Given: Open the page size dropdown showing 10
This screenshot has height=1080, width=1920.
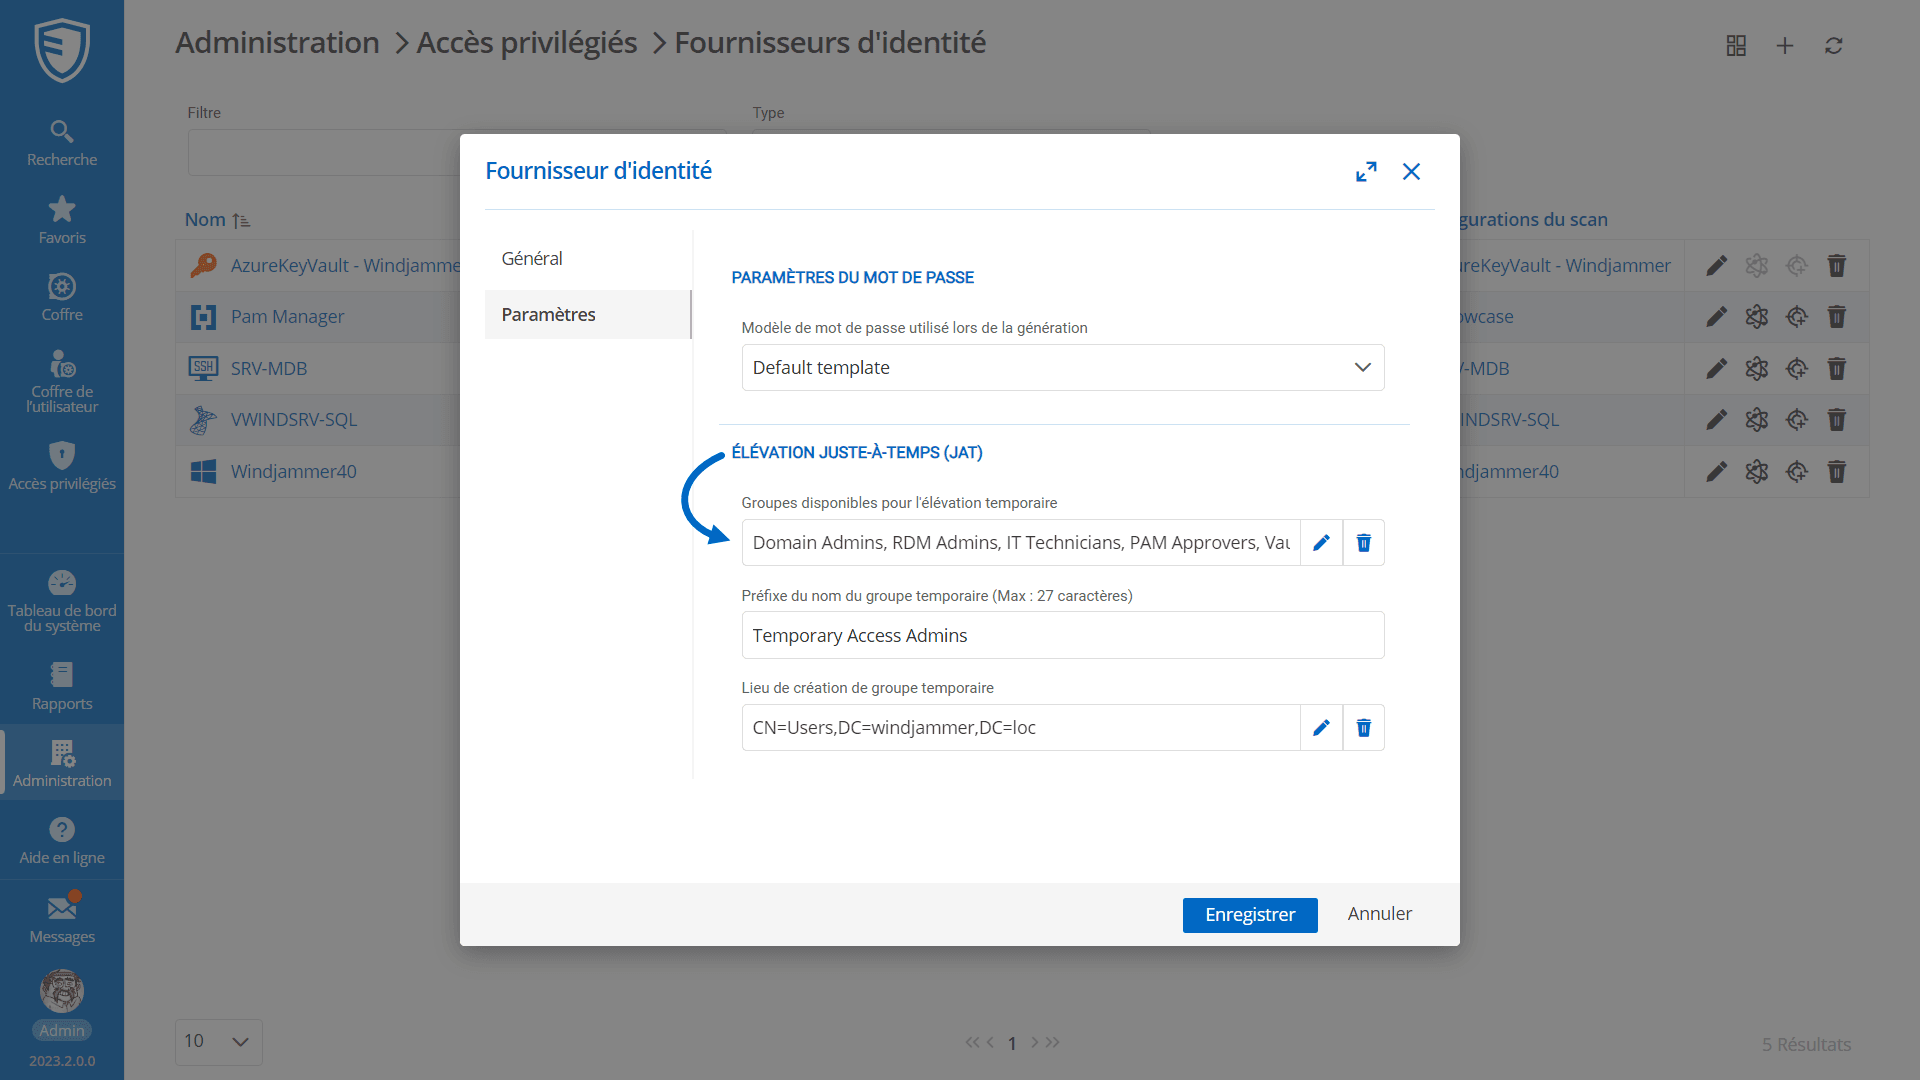Looking at the screenshot, I should pos(218,1042).
